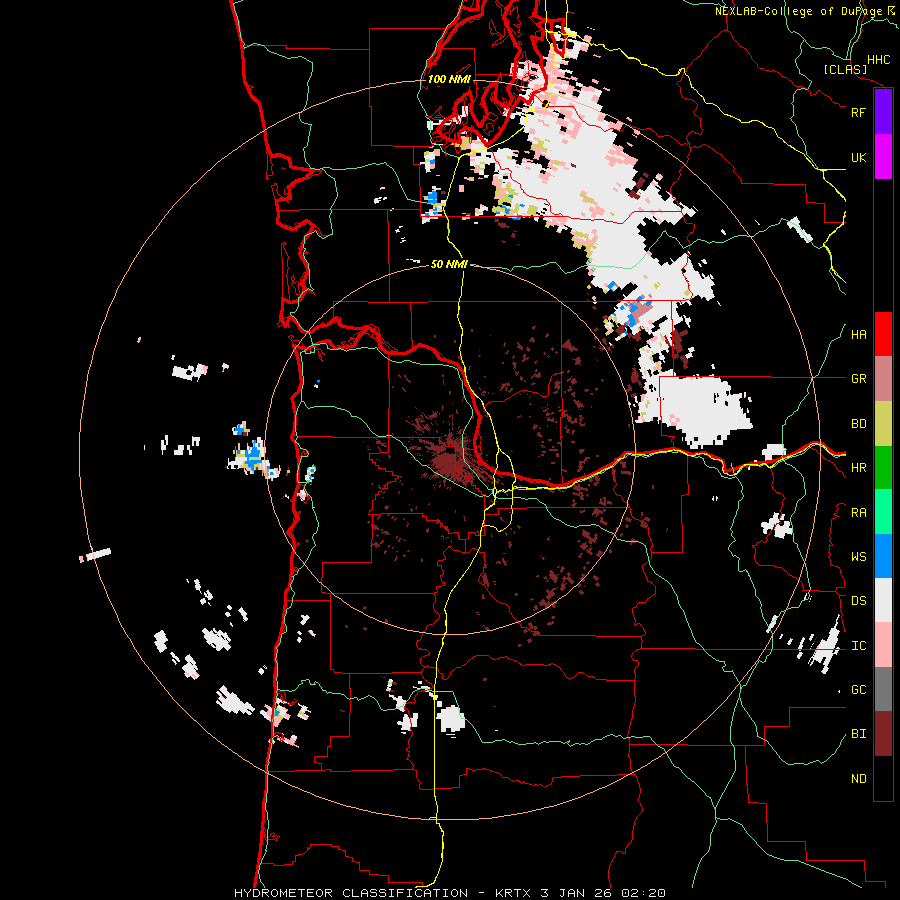Click the black ND legend swatch
Screen dimensions: 900x900
883,778
